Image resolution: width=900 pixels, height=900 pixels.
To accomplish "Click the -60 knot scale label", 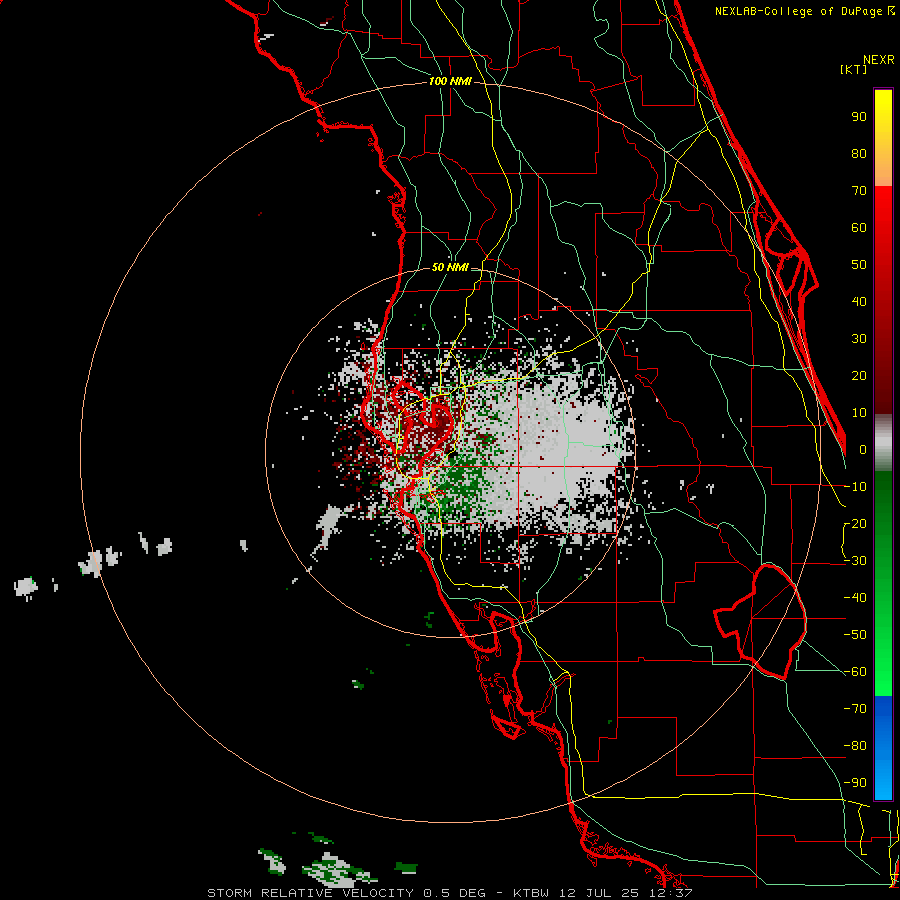I will (x=855, y=672).
